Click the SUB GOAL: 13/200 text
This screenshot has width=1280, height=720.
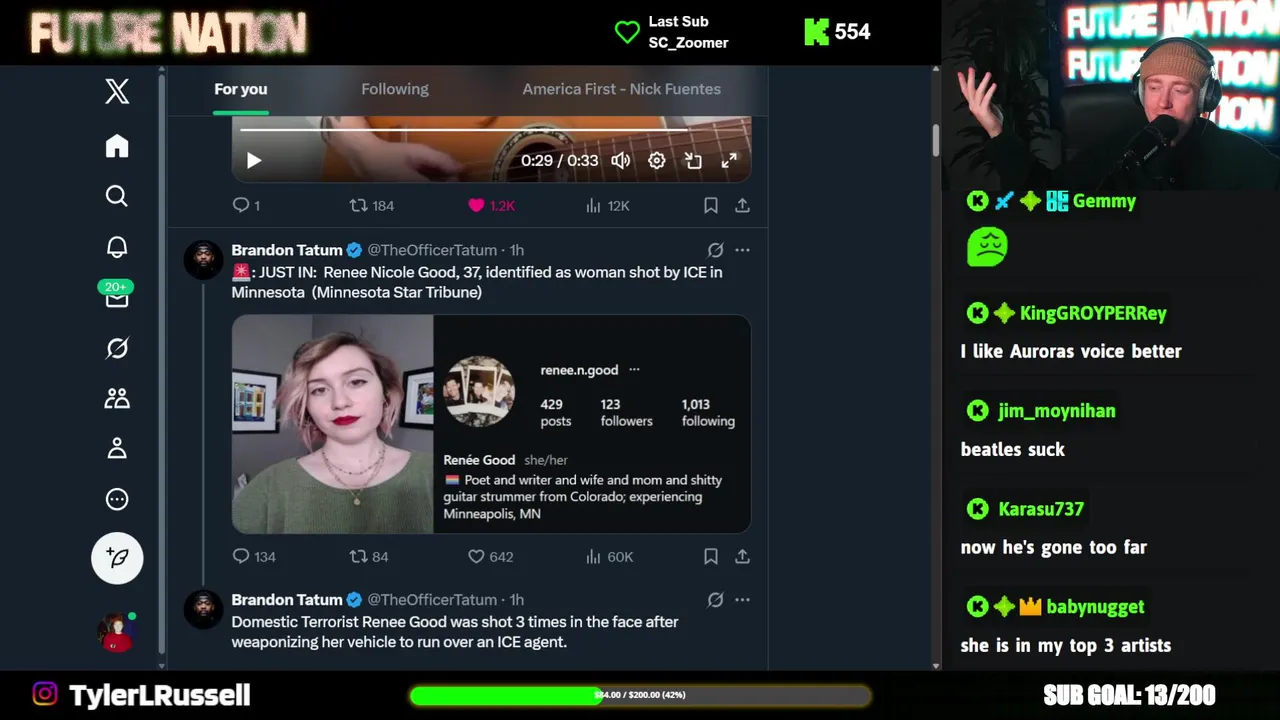(1129, 695)
